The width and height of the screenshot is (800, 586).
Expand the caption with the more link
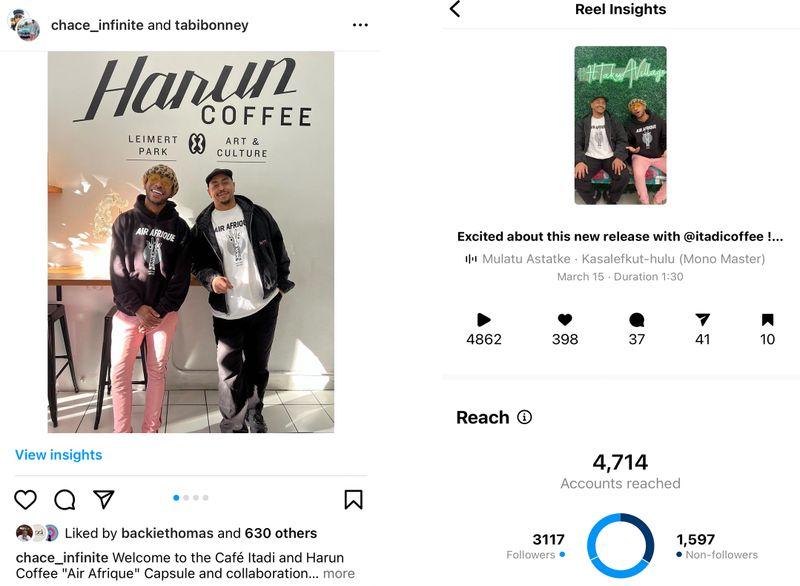(339, 573)
